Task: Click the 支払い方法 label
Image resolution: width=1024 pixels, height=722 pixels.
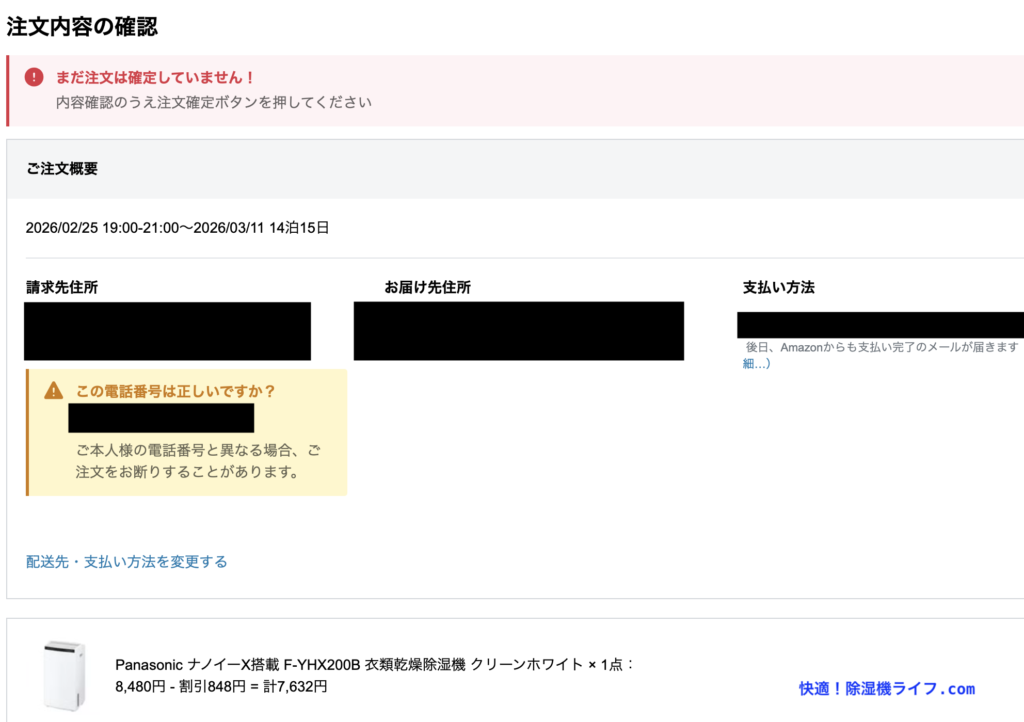Action: coord(778,288)
